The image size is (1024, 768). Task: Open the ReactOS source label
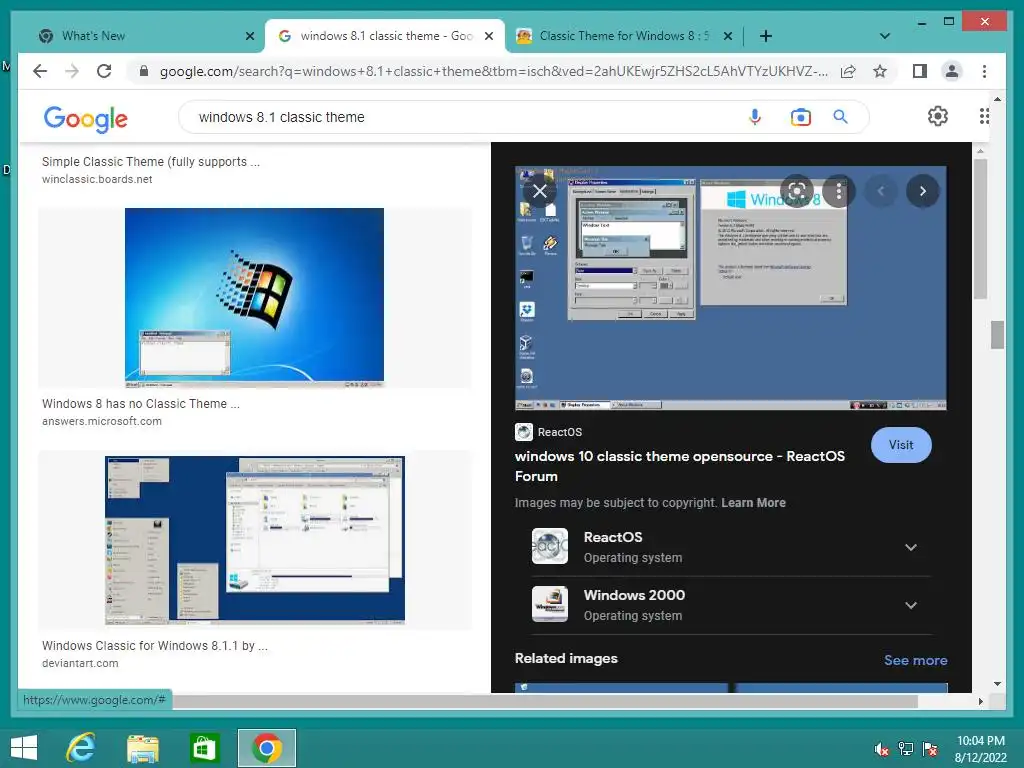point(549,432)
